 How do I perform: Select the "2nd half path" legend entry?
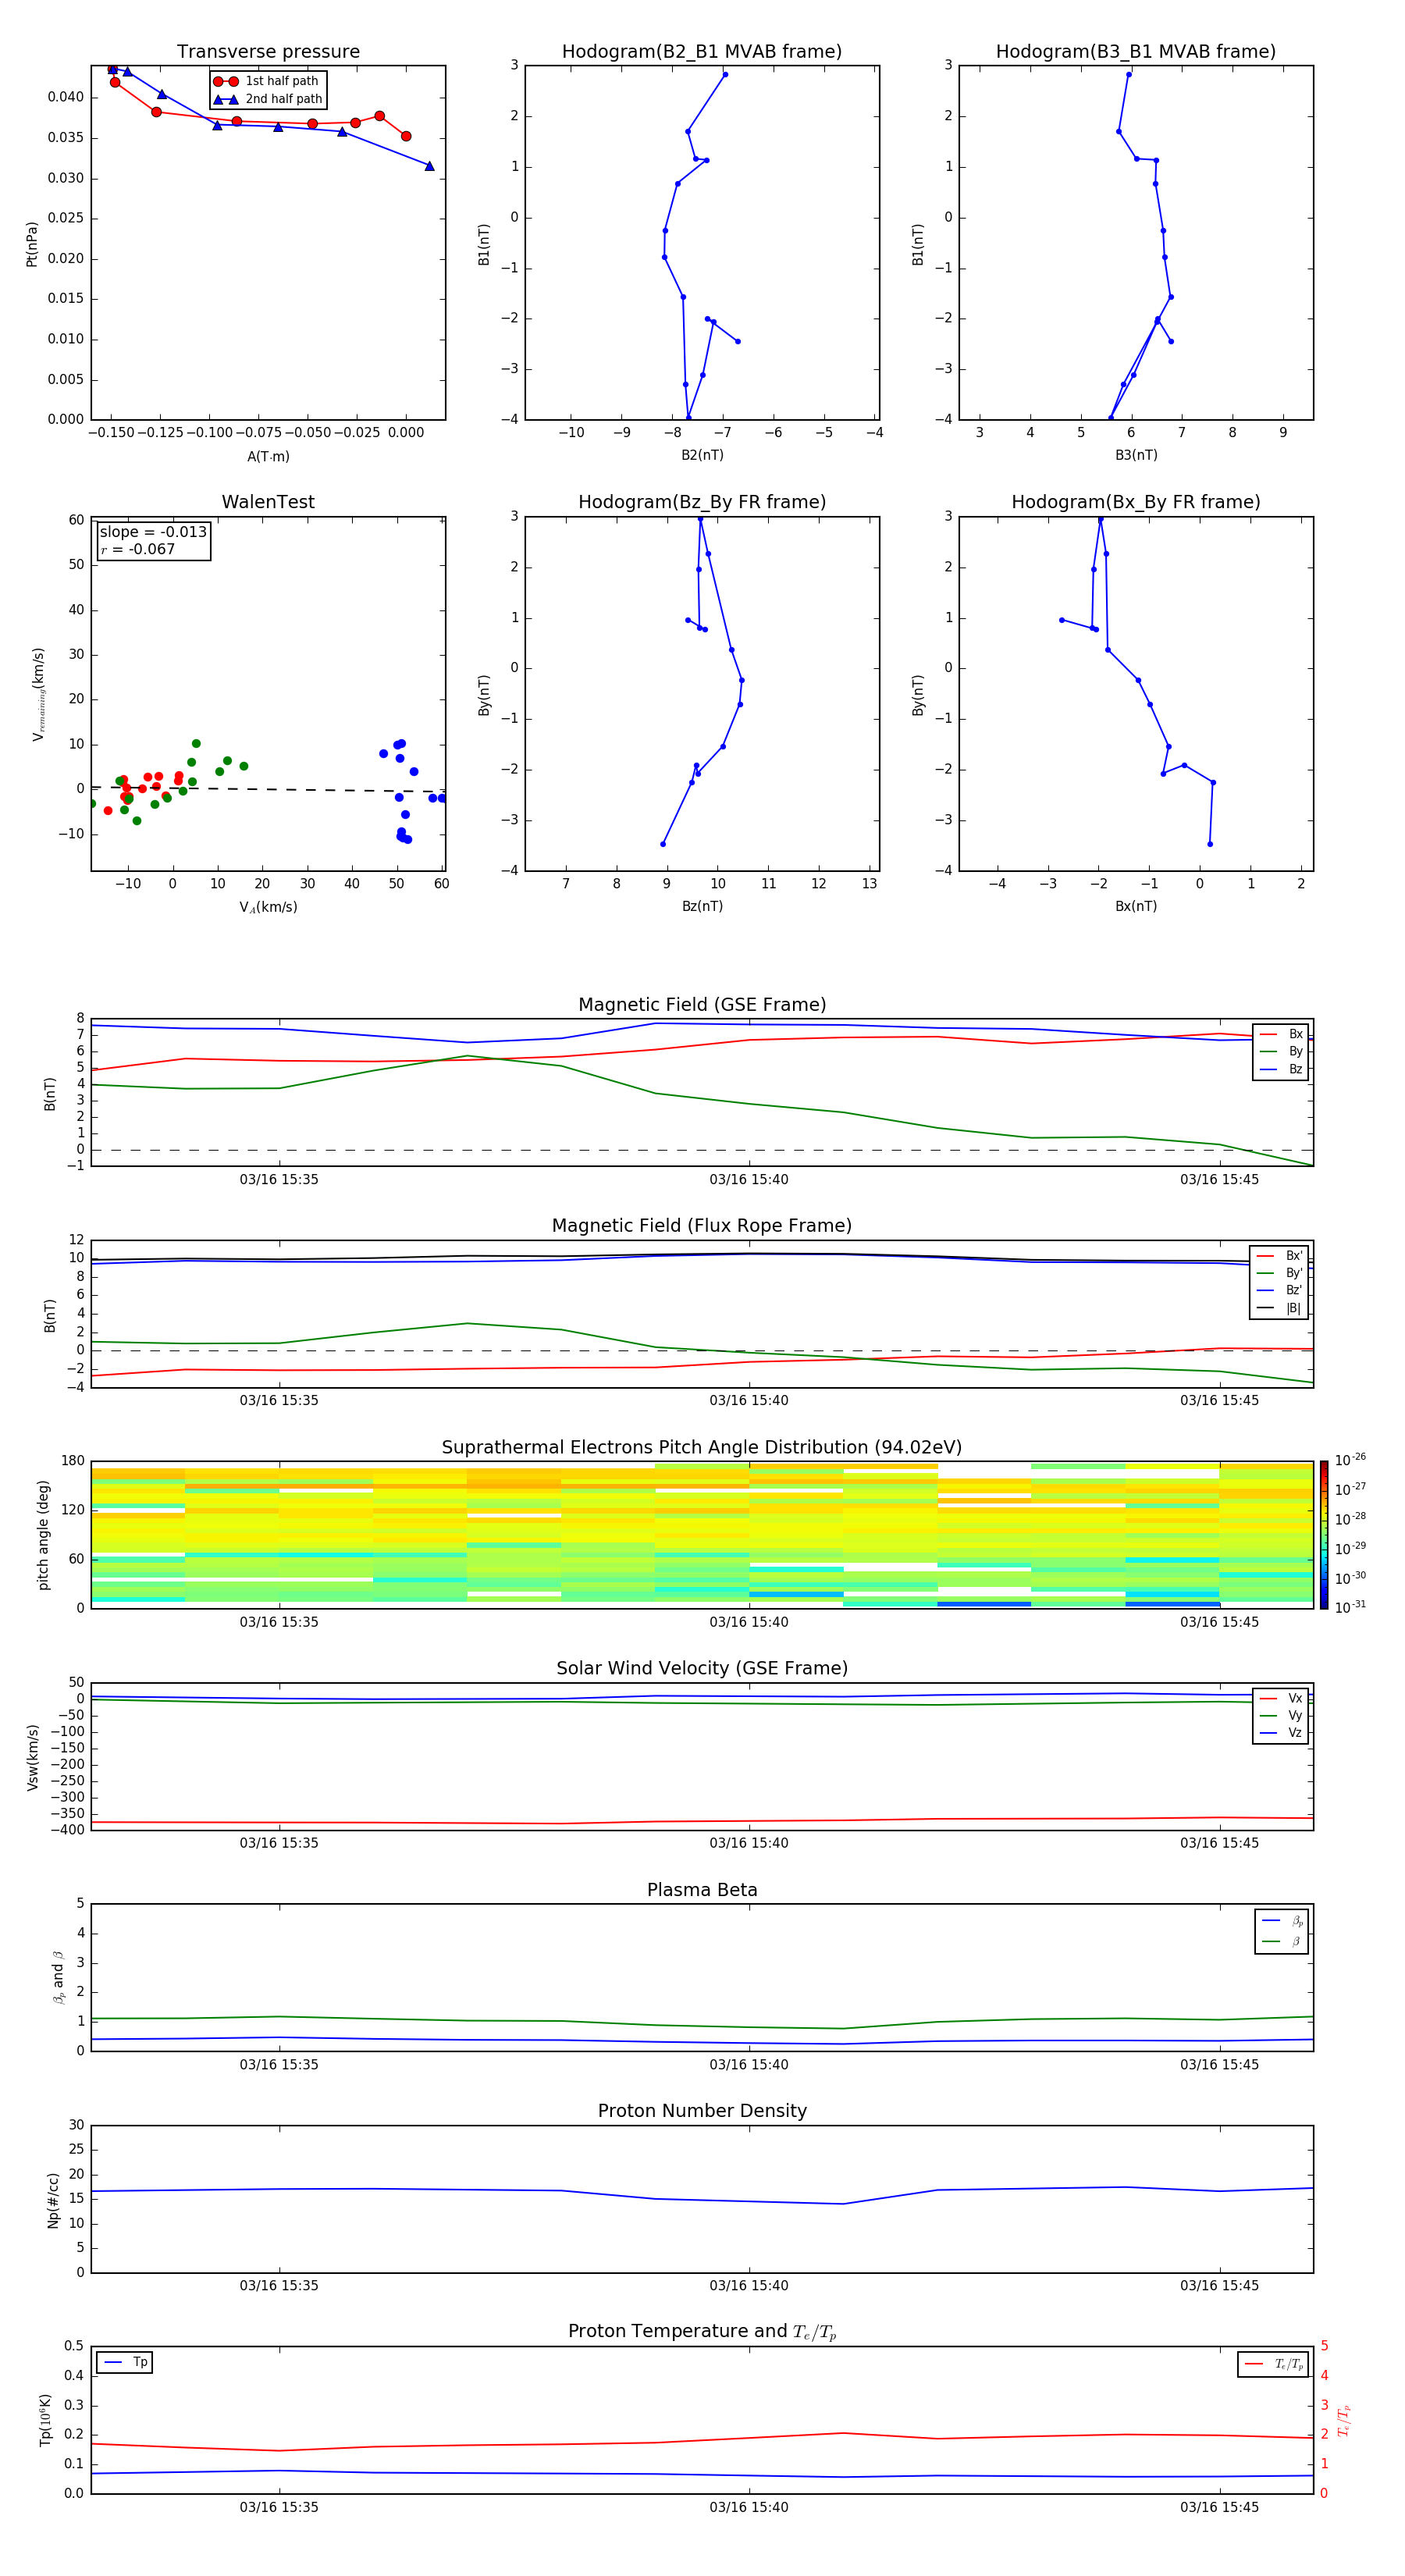tap(268, 99)
